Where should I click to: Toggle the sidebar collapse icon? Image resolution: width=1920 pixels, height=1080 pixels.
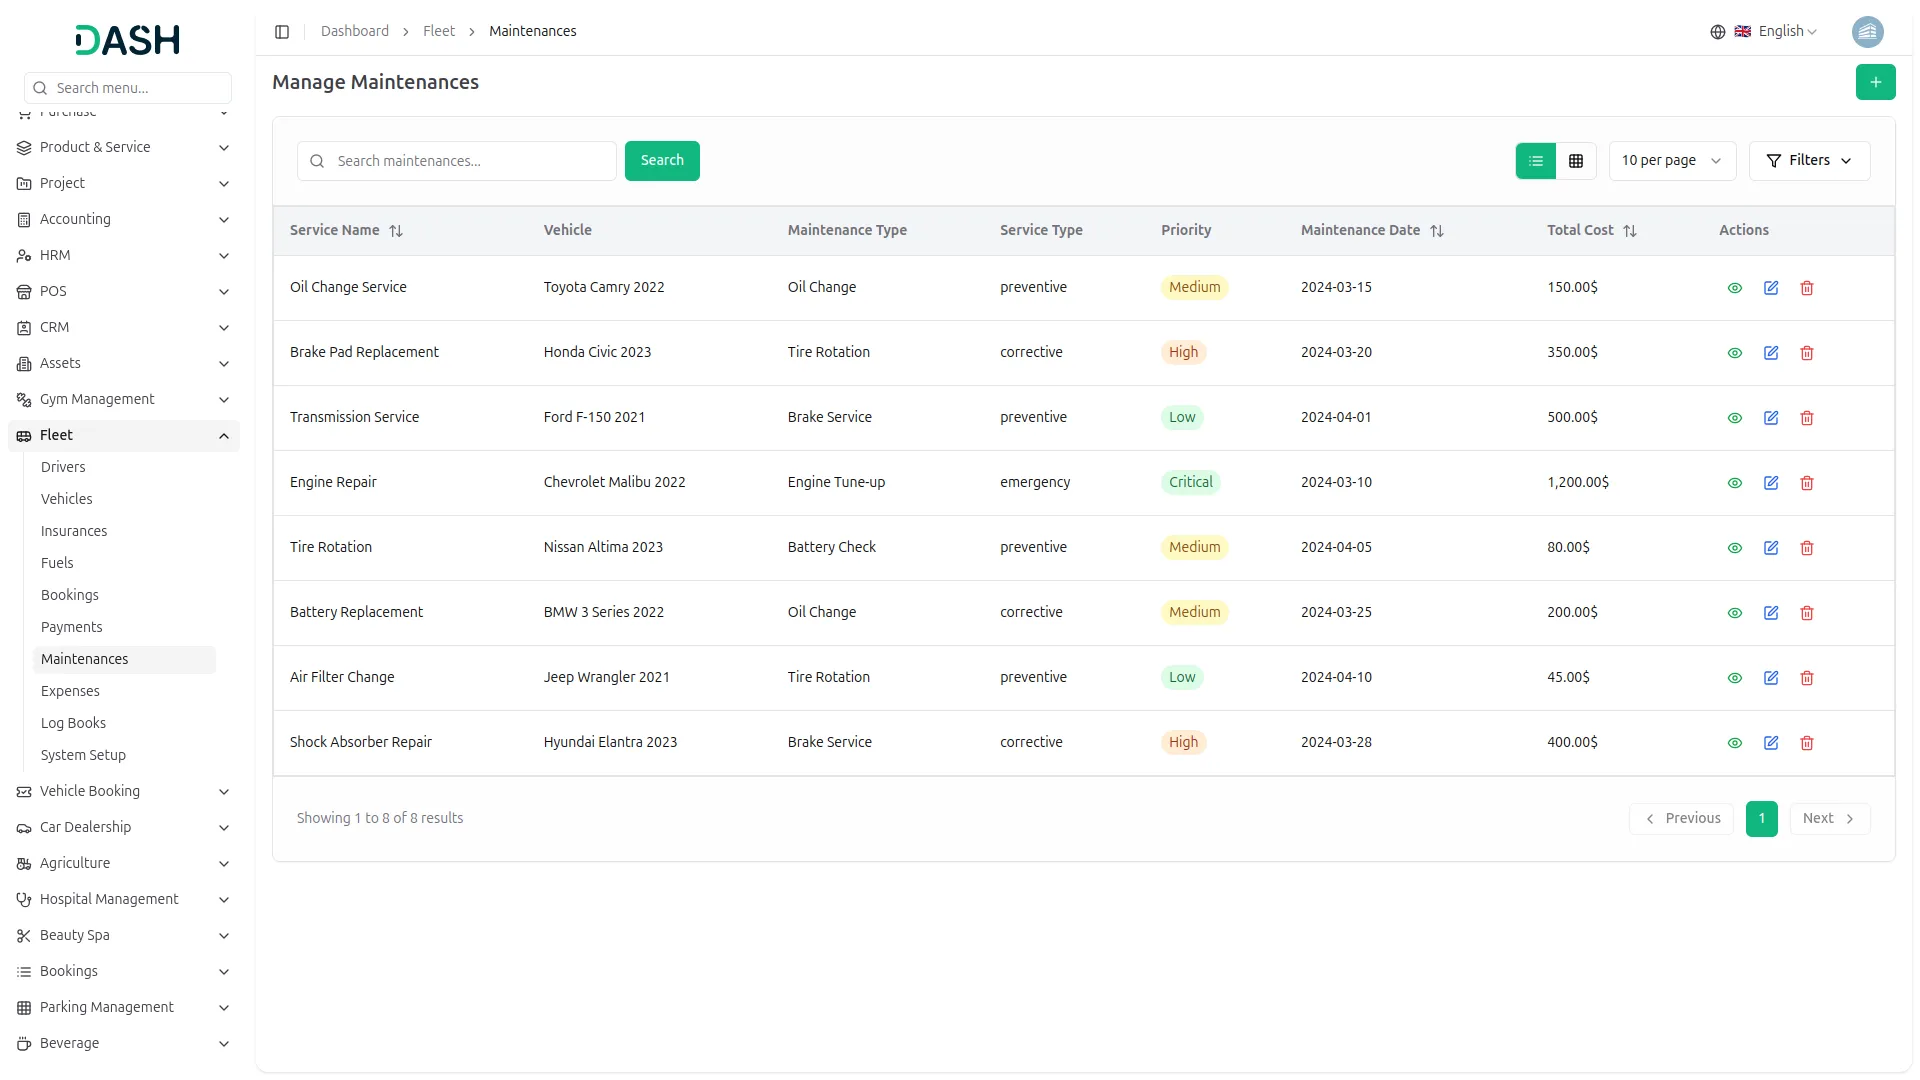pyautogui.click(x=282, y=32)
